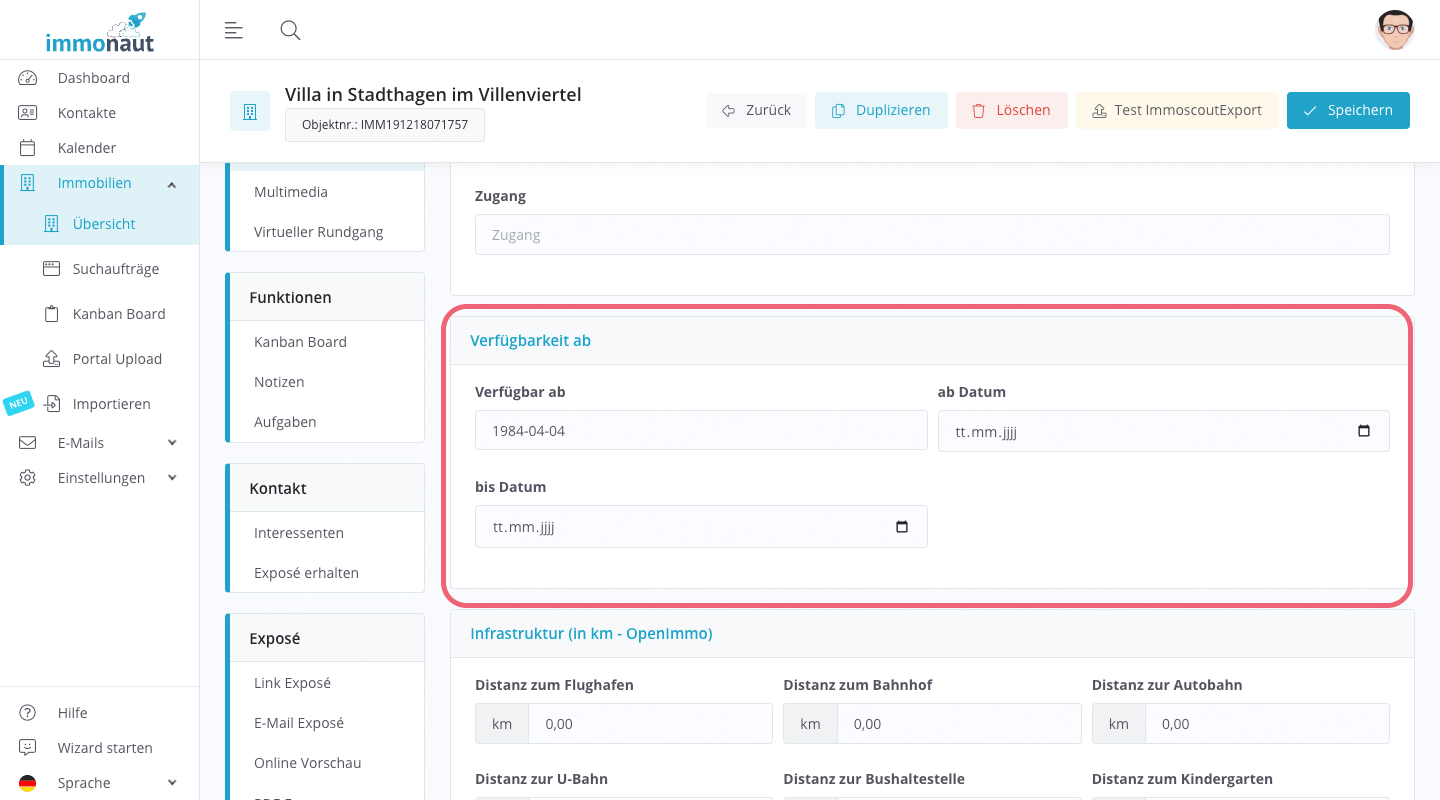Open Suchaufträge in the sidebar

tap(115, 269)
